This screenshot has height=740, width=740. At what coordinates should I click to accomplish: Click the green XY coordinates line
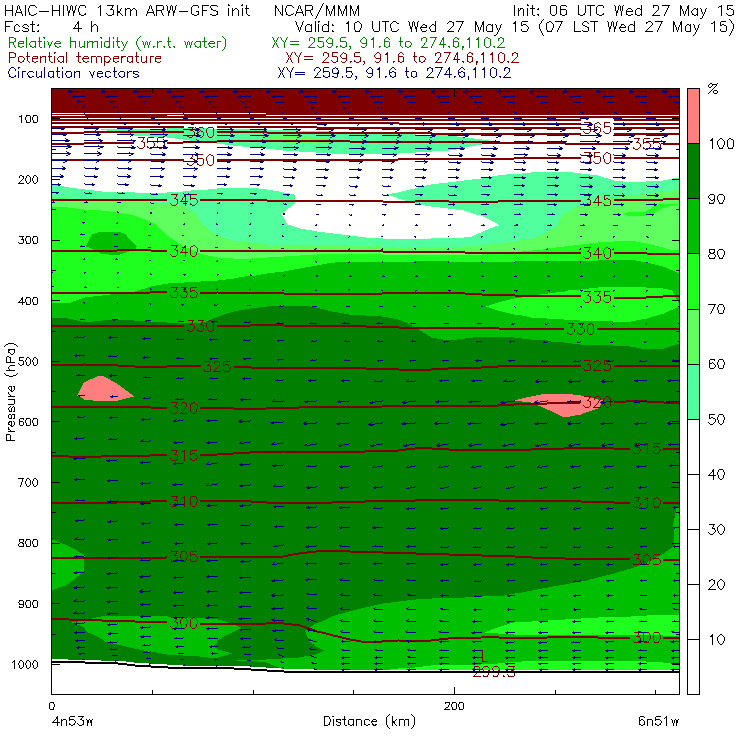(388, 43)
